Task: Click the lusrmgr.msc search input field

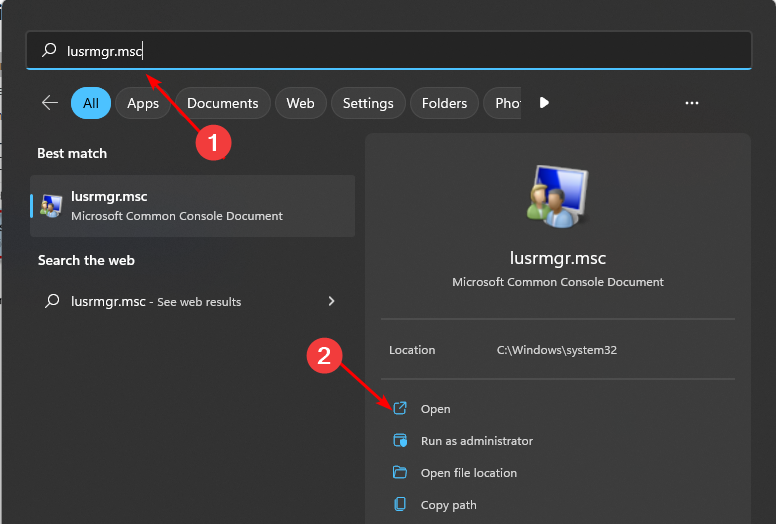Action: click(x=388, y=50)
